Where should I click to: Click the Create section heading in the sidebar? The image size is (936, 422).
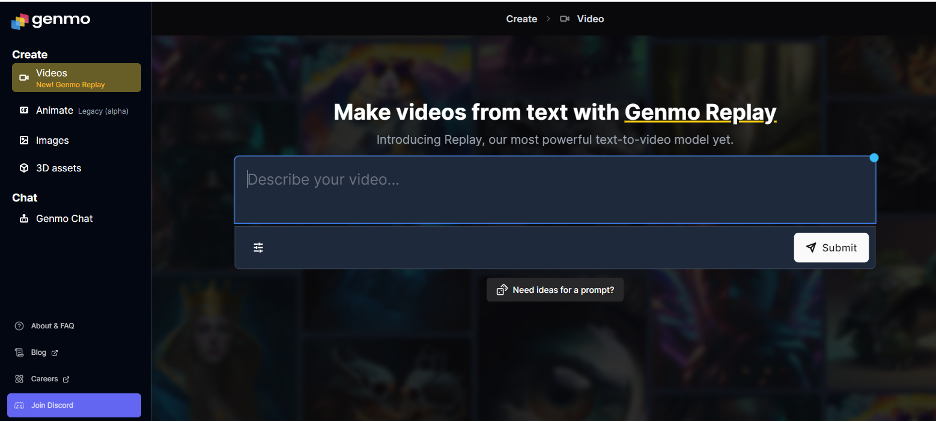(x=30, y=54)
